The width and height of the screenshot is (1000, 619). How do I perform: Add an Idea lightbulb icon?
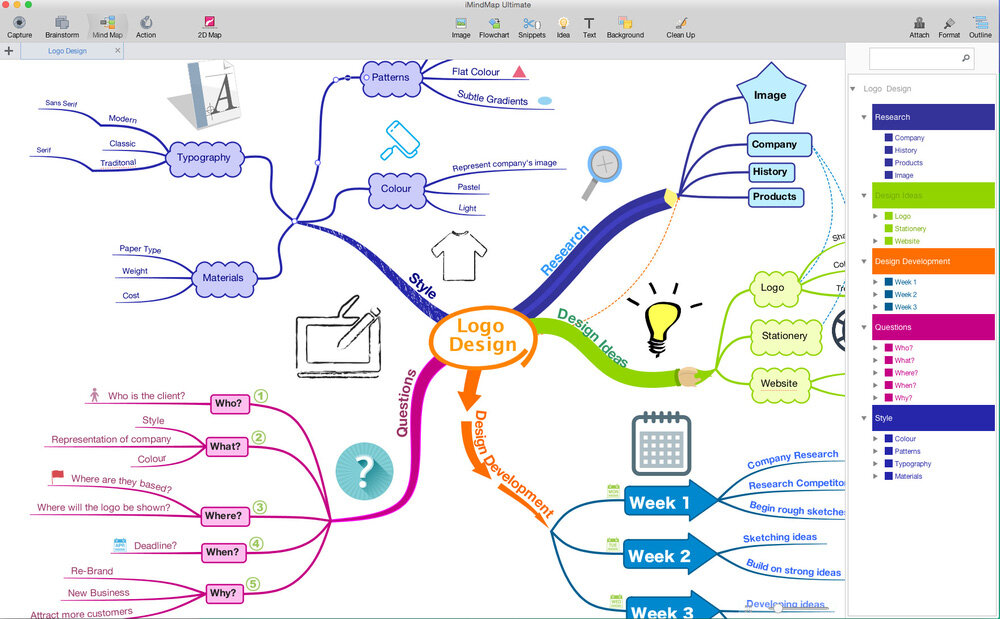click(x=563, y=27)
